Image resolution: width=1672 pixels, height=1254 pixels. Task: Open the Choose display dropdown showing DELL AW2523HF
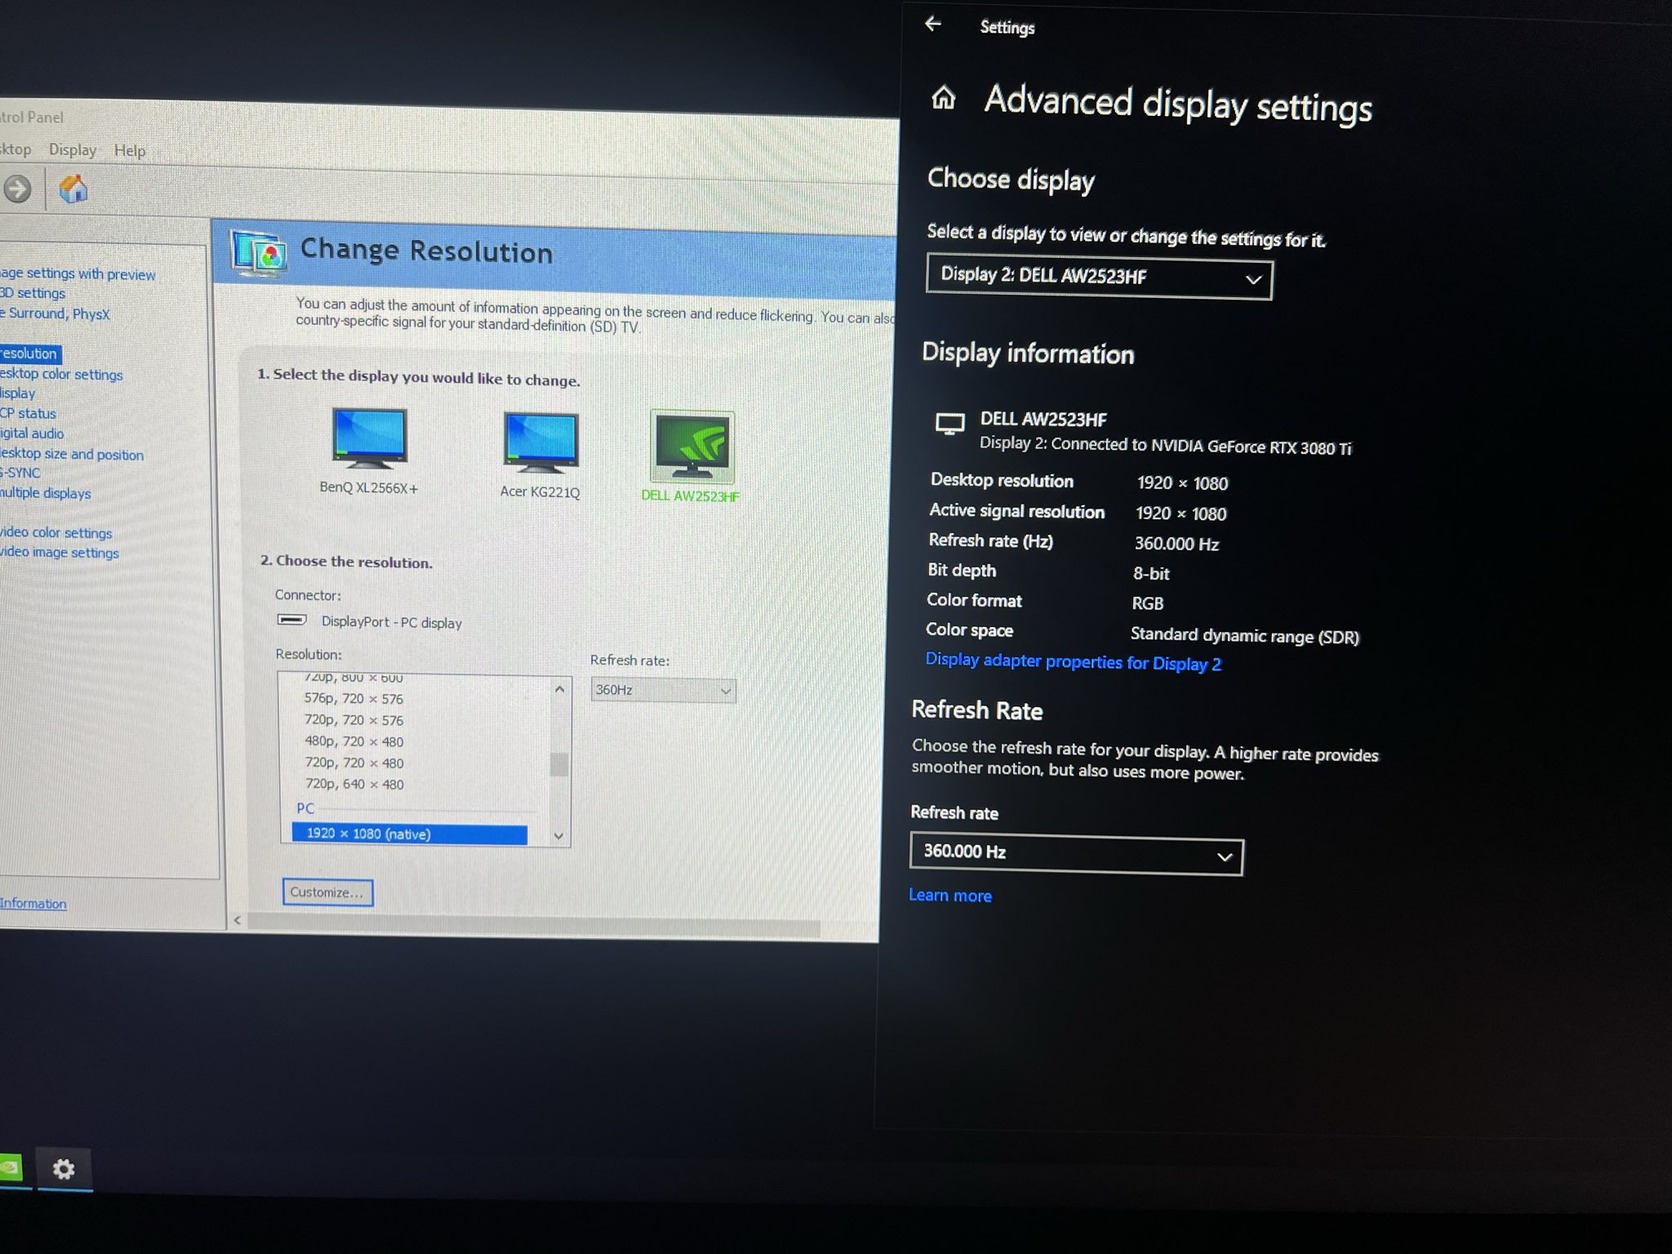[x=1099, y=277]
